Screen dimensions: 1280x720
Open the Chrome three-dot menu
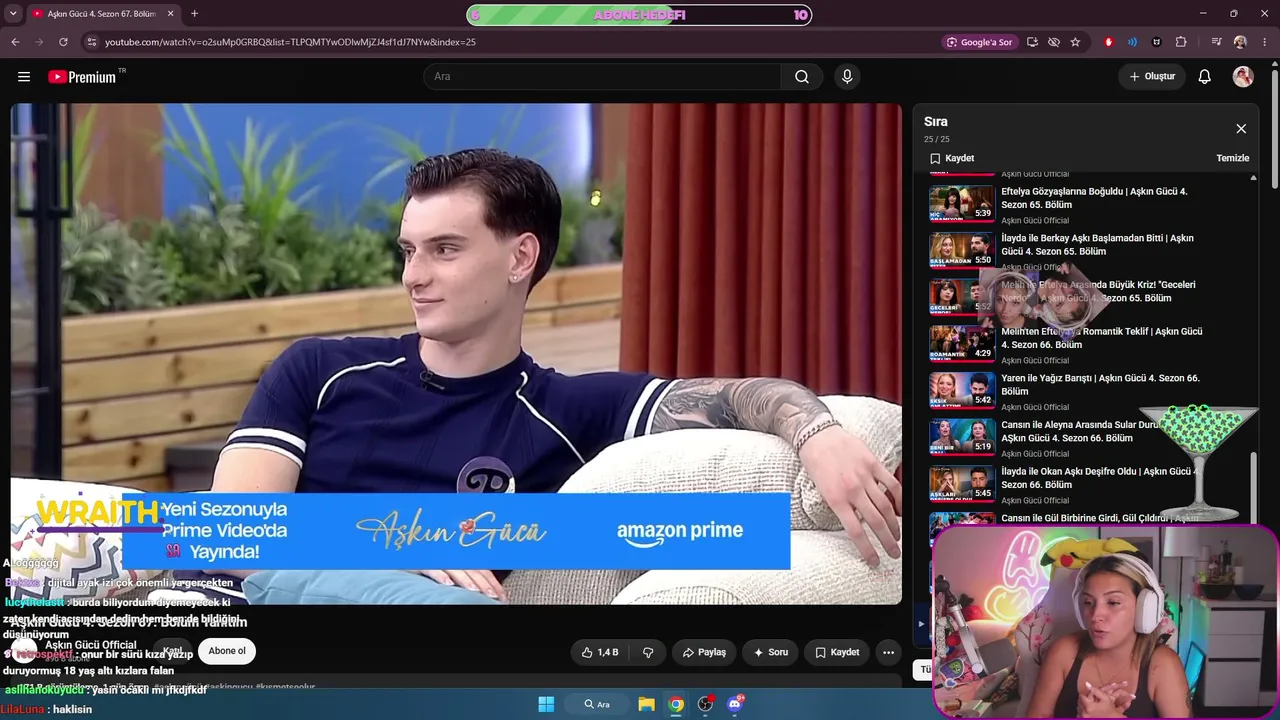click(1265, 42)
